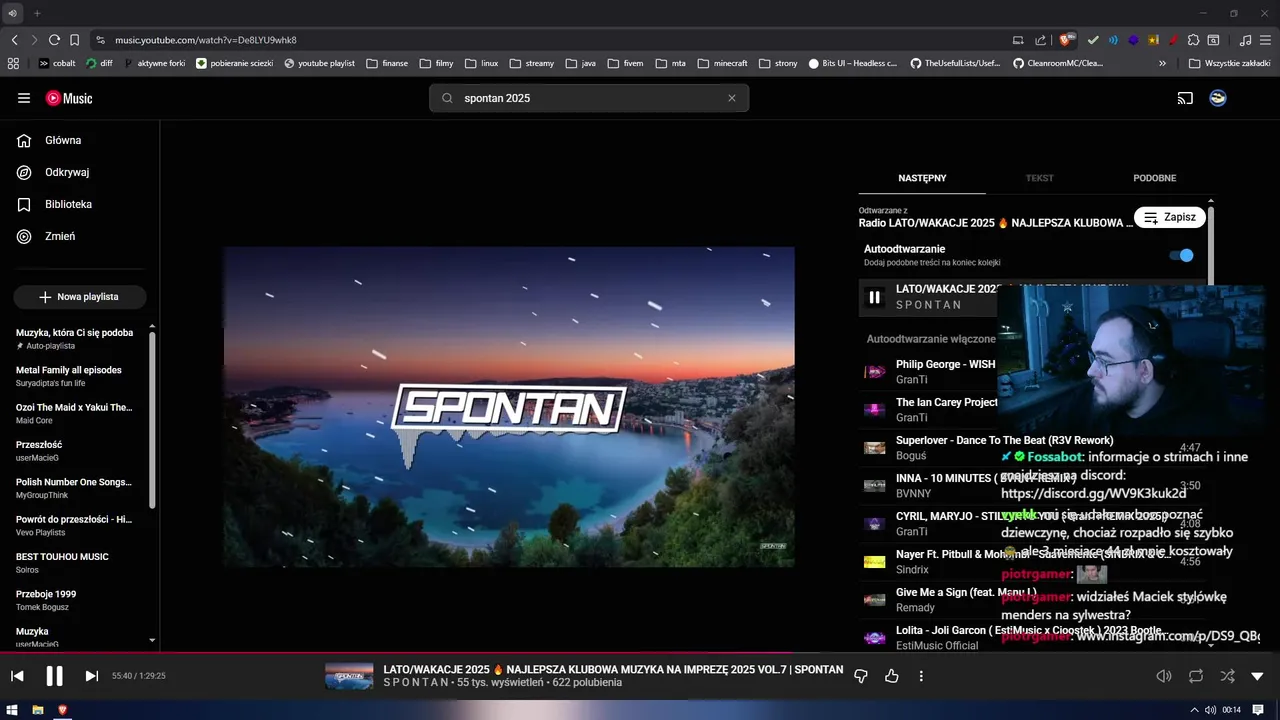
Task: Create a new playlist with Nowa playlista
Action: [x=79, y=297]
